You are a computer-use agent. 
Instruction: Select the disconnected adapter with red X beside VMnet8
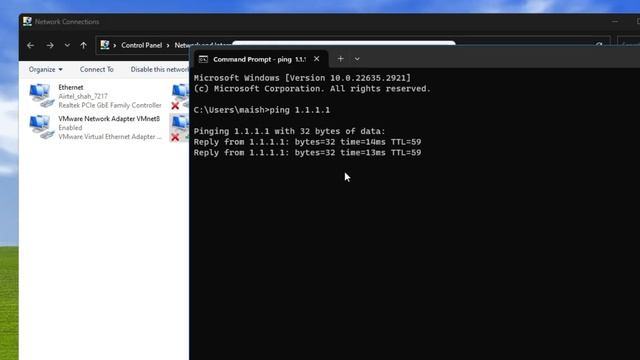pyautogui.click(x=180, y=128)
